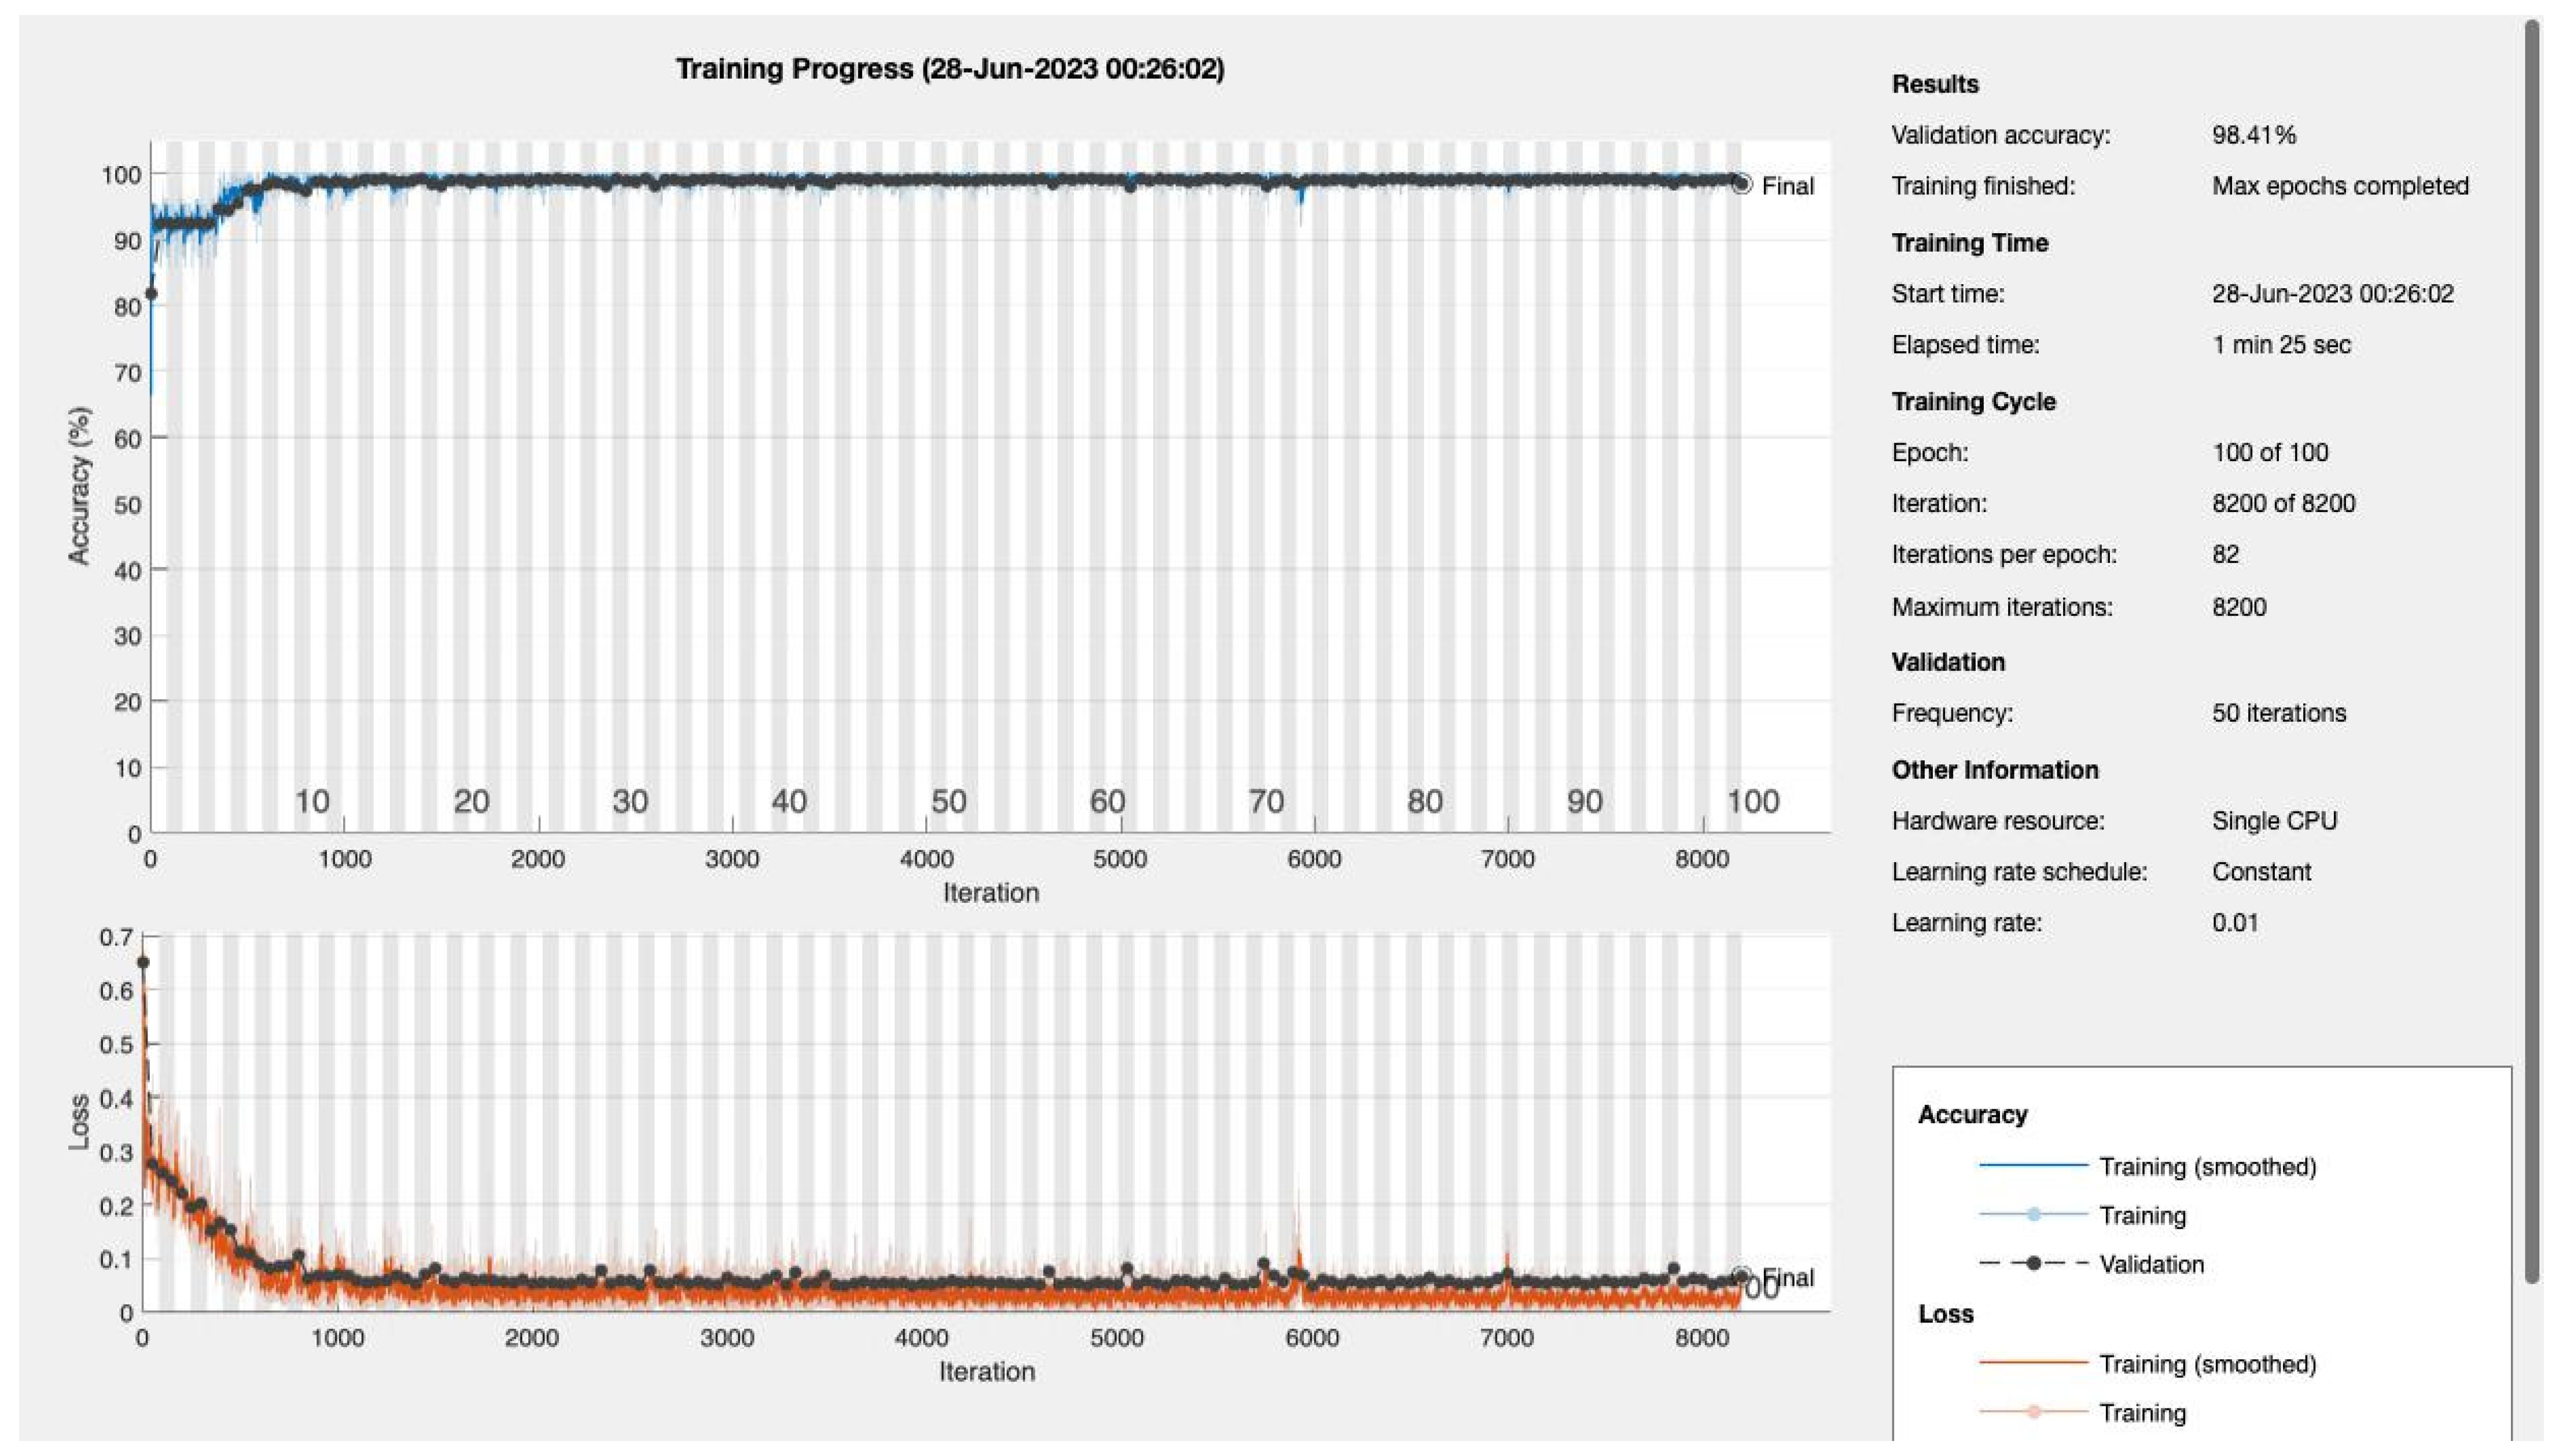Screen dimensions: 2563x1456
Task: Click the Training Progress title text
Action: 949,69
